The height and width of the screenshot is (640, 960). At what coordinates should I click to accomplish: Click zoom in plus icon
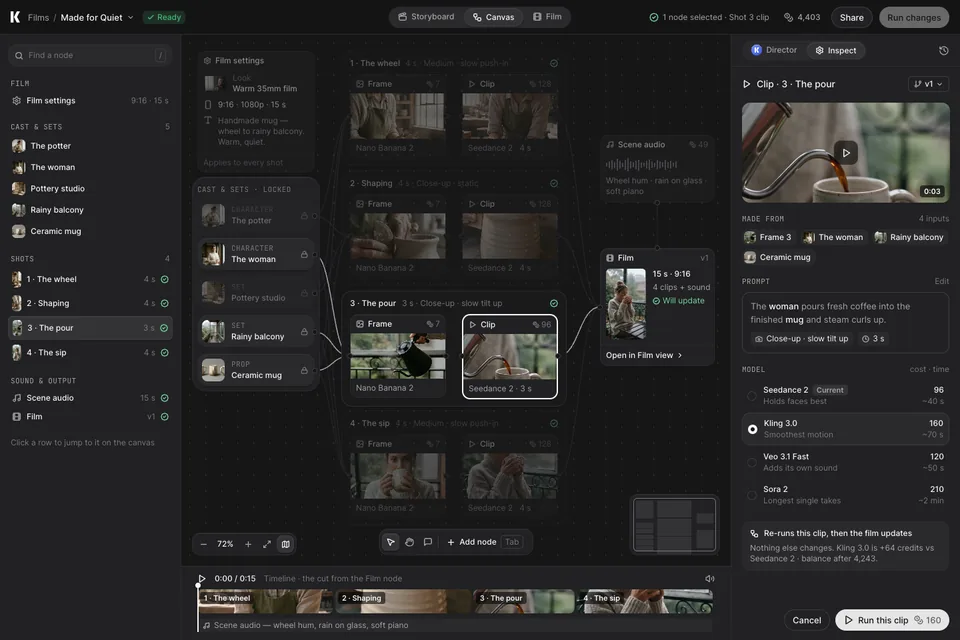click(248, 544)
